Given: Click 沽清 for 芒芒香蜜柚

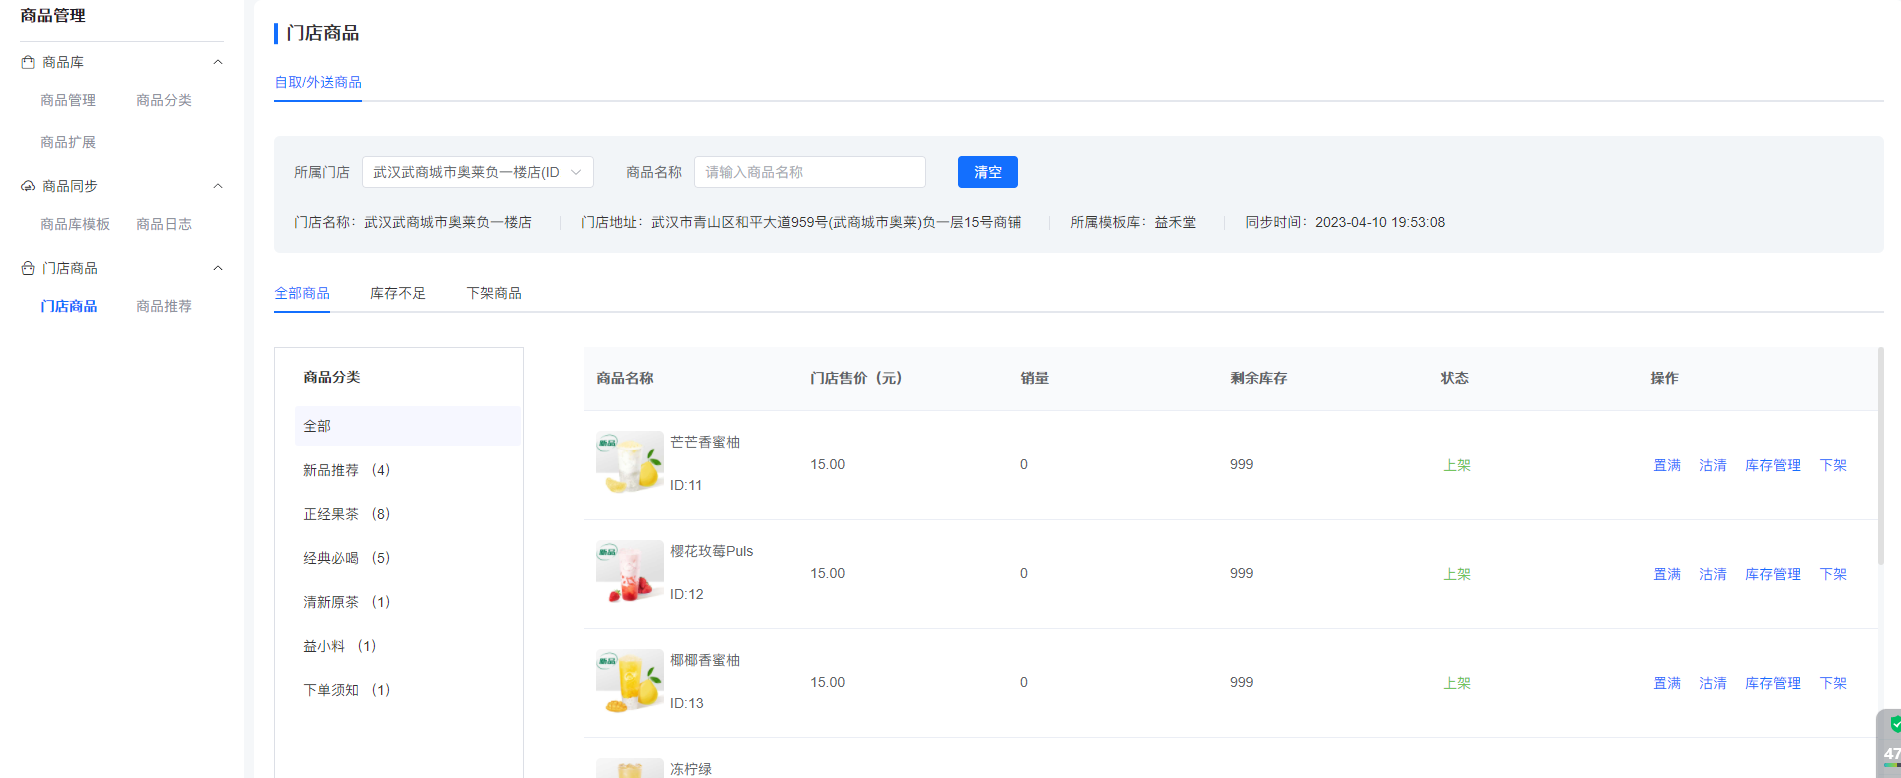Looking at the screenshot, I should point(1713,465).
